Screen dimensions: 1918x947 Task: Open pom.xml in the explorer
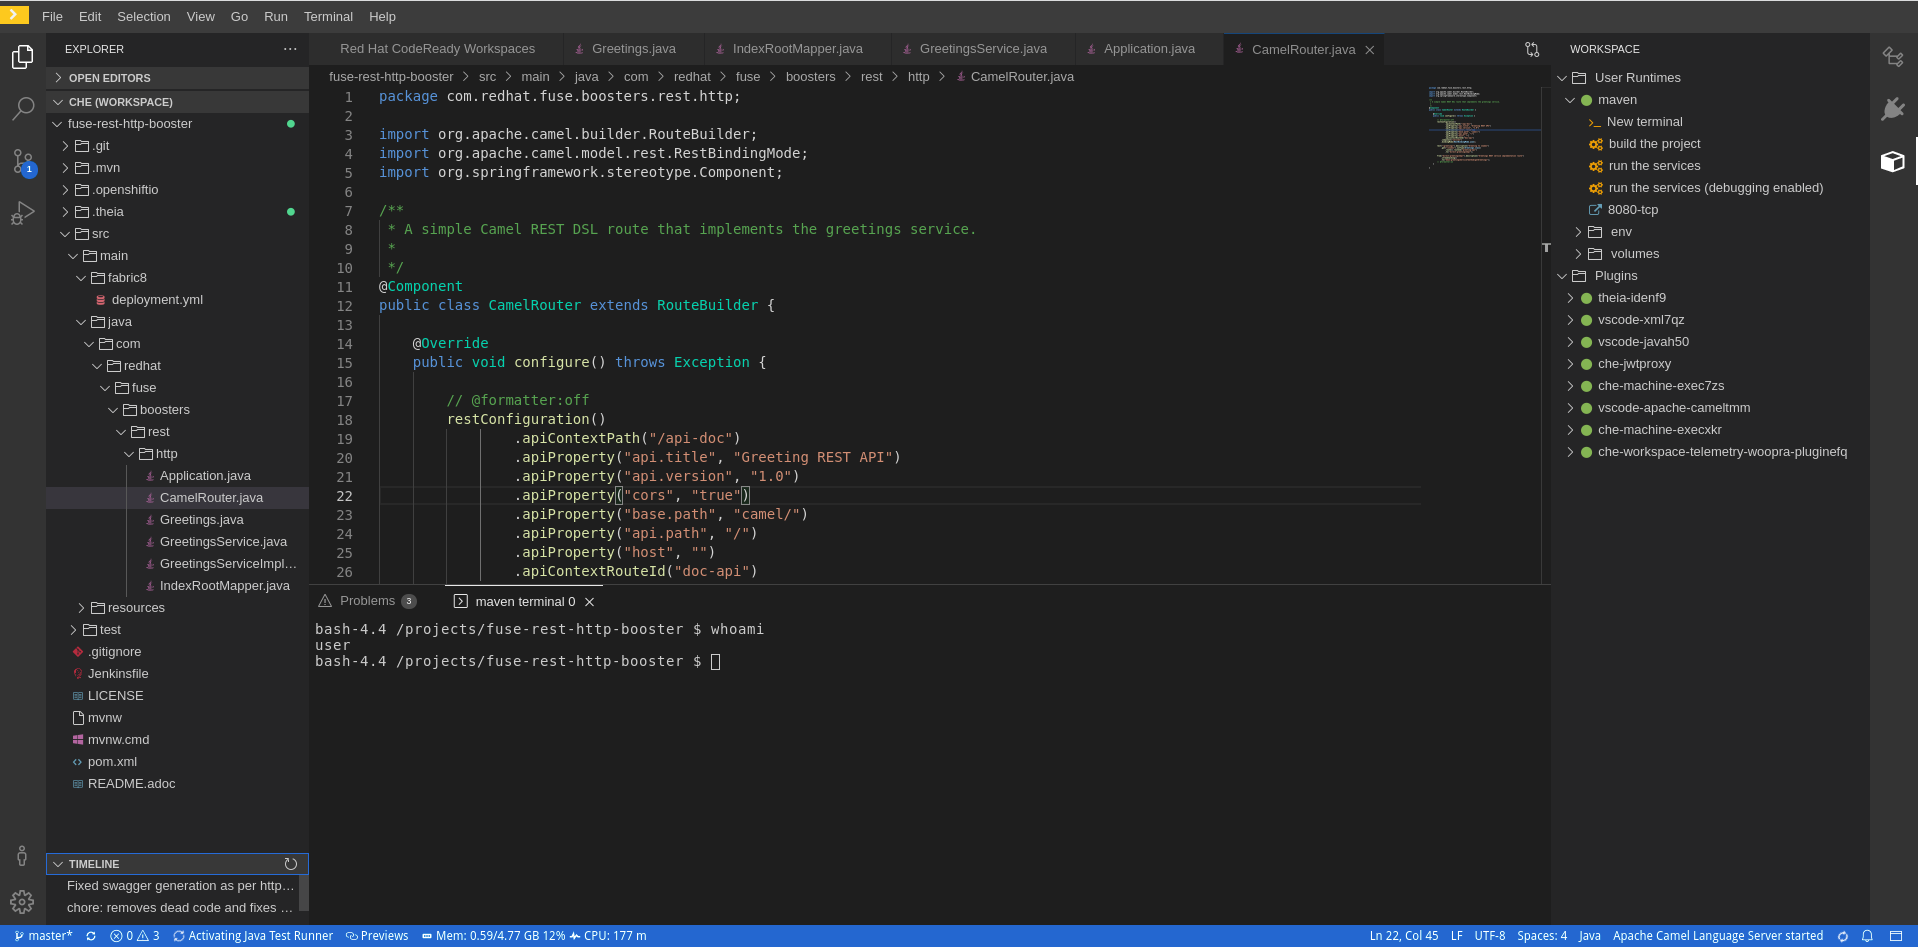(112, 762)
